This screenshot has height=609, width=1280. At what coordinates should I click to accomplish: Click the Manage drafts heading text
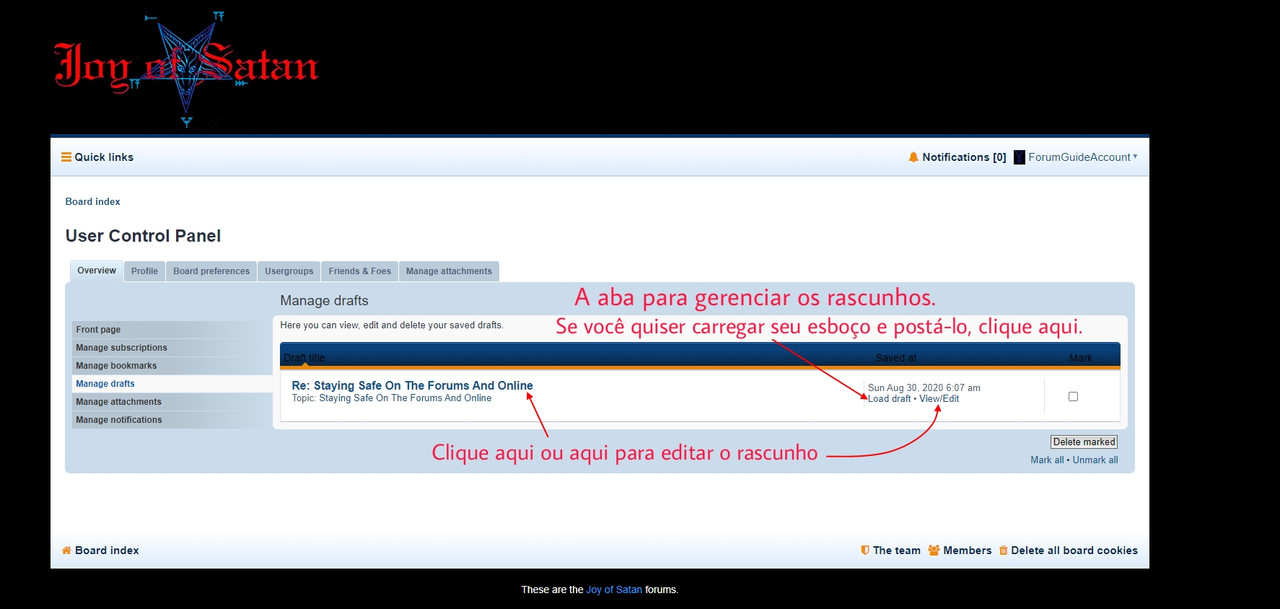(x=324, y=301)
